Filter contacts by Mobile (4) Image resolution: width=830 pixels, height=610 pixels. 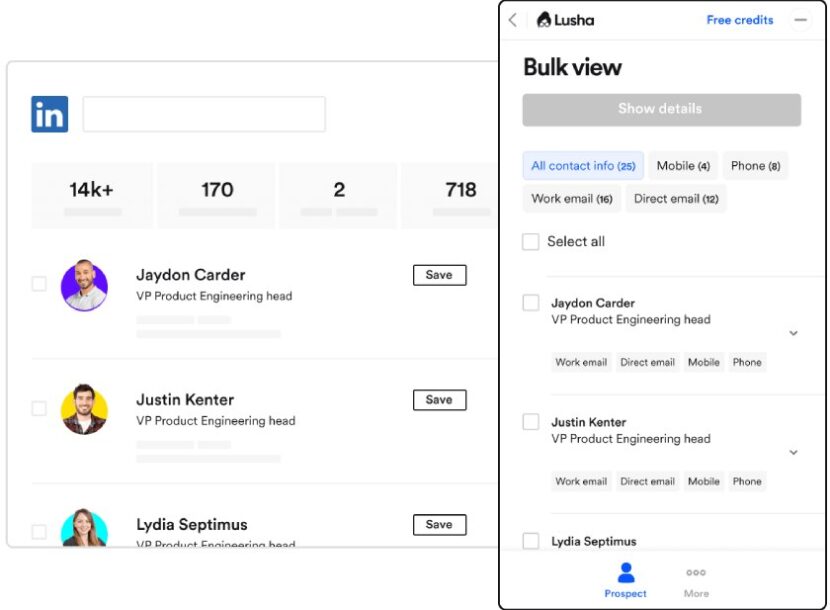[683, 166]
